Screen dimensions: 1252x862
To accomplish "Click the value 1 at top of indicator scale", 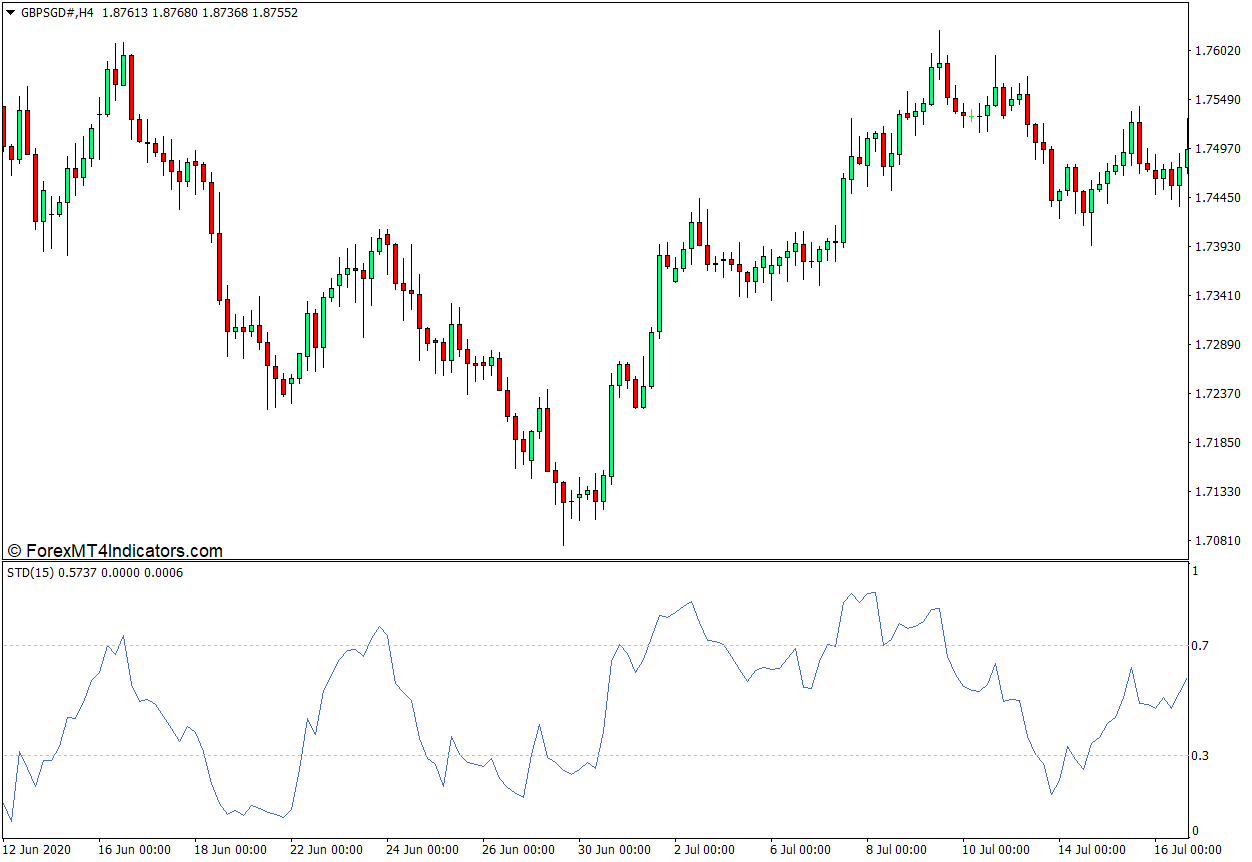I will tap(1194, 571).
